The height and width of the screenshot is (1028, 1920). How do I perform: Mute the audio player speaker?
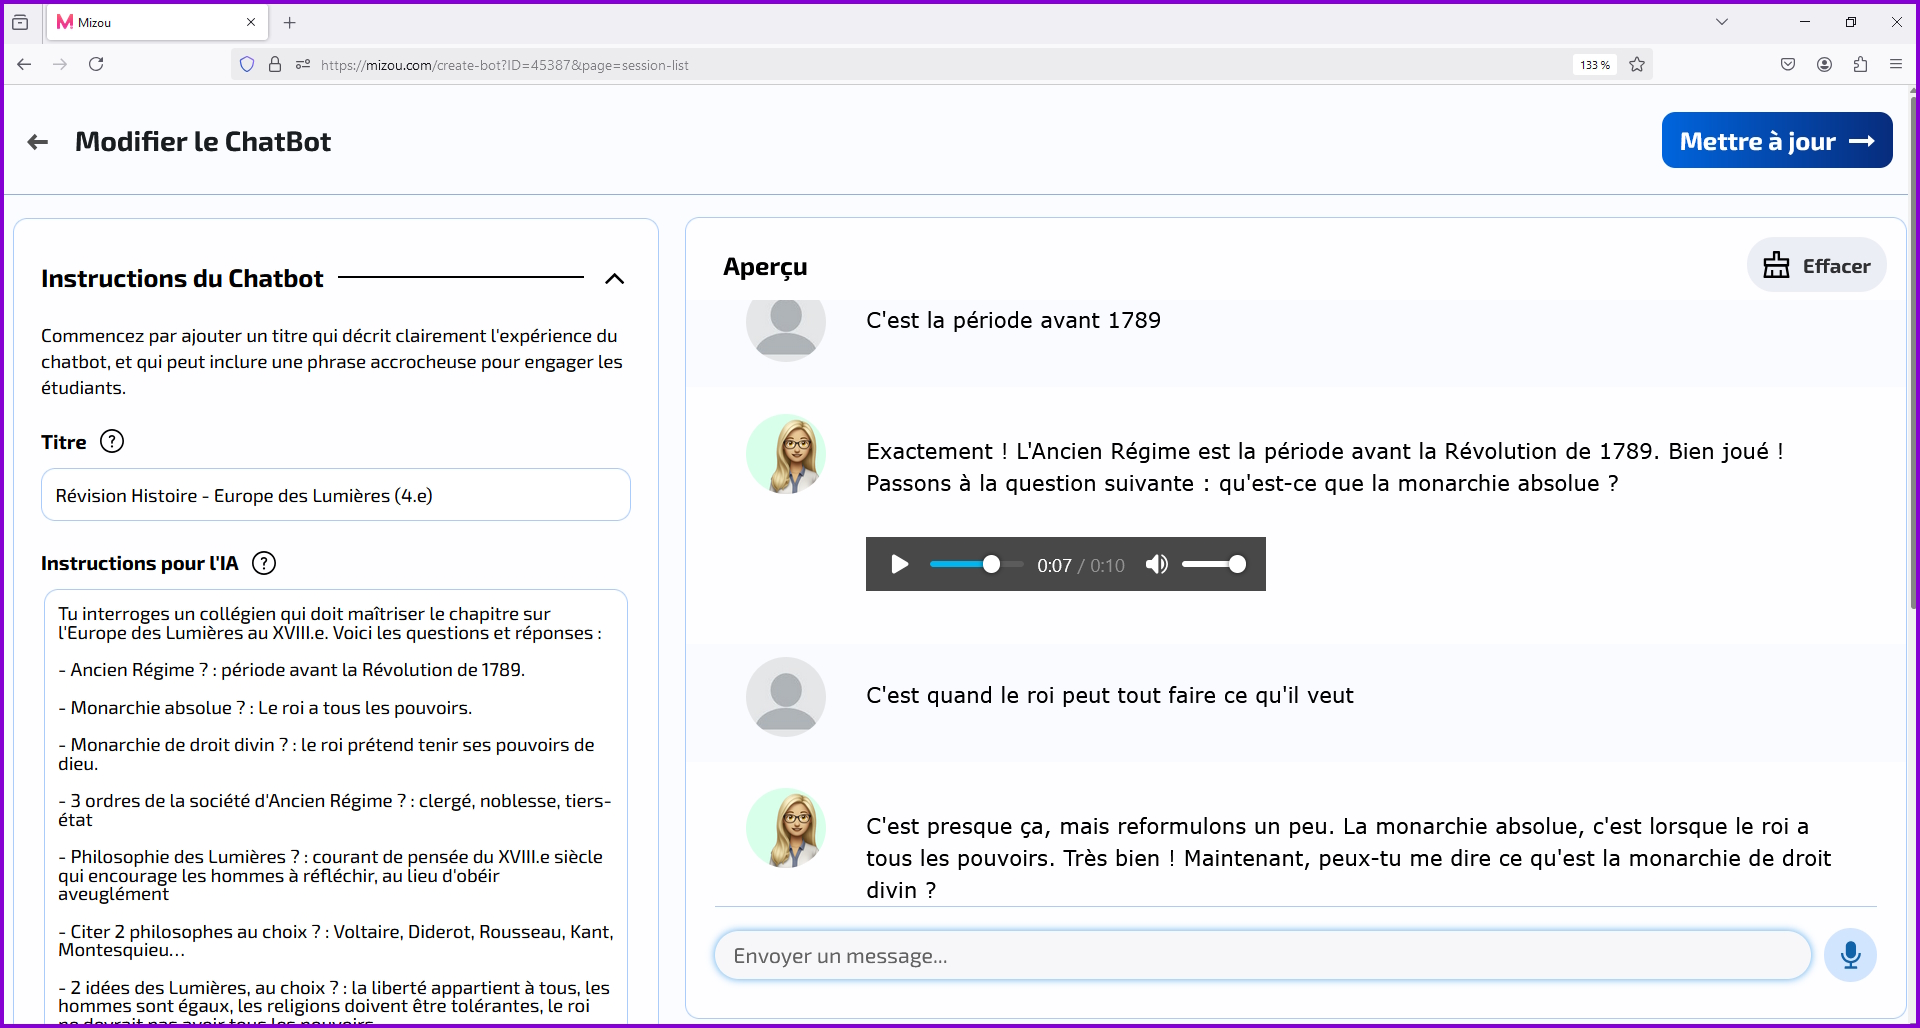point(1157,564)
